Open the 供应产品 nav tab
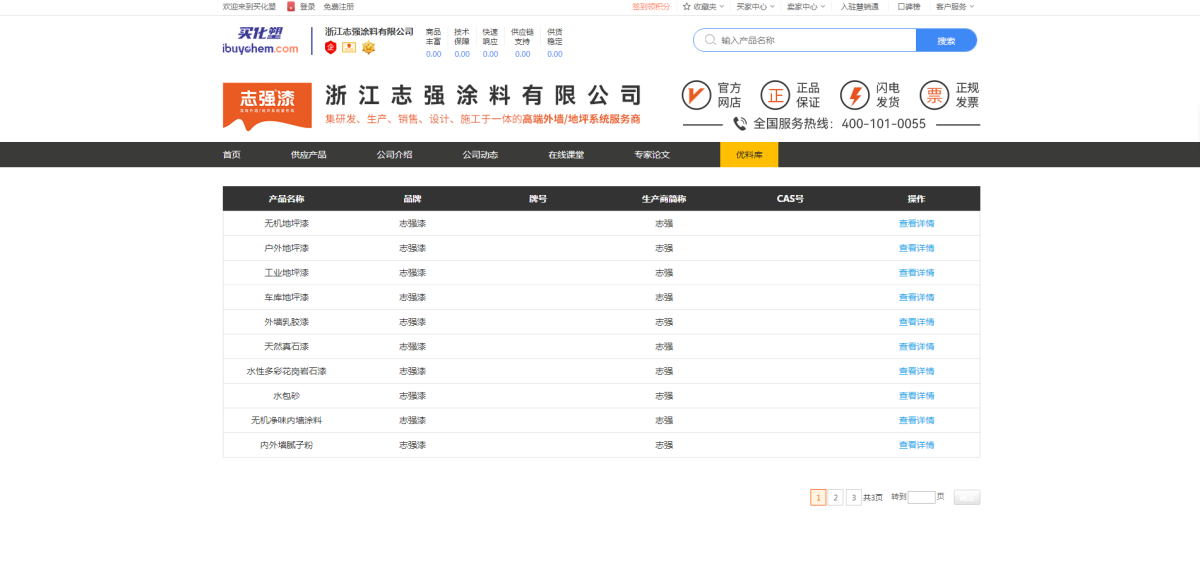1200x561 pixels. point(309,155)
